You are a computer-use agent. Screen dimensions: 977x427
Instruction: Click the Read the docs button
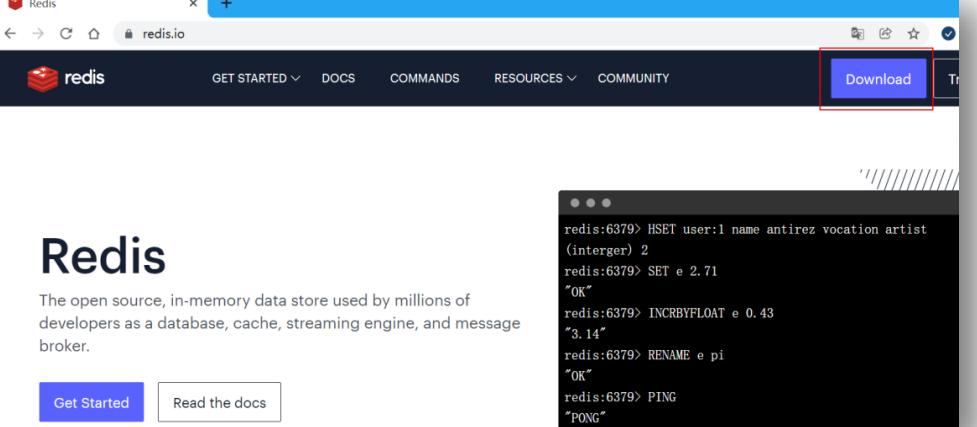219,403
